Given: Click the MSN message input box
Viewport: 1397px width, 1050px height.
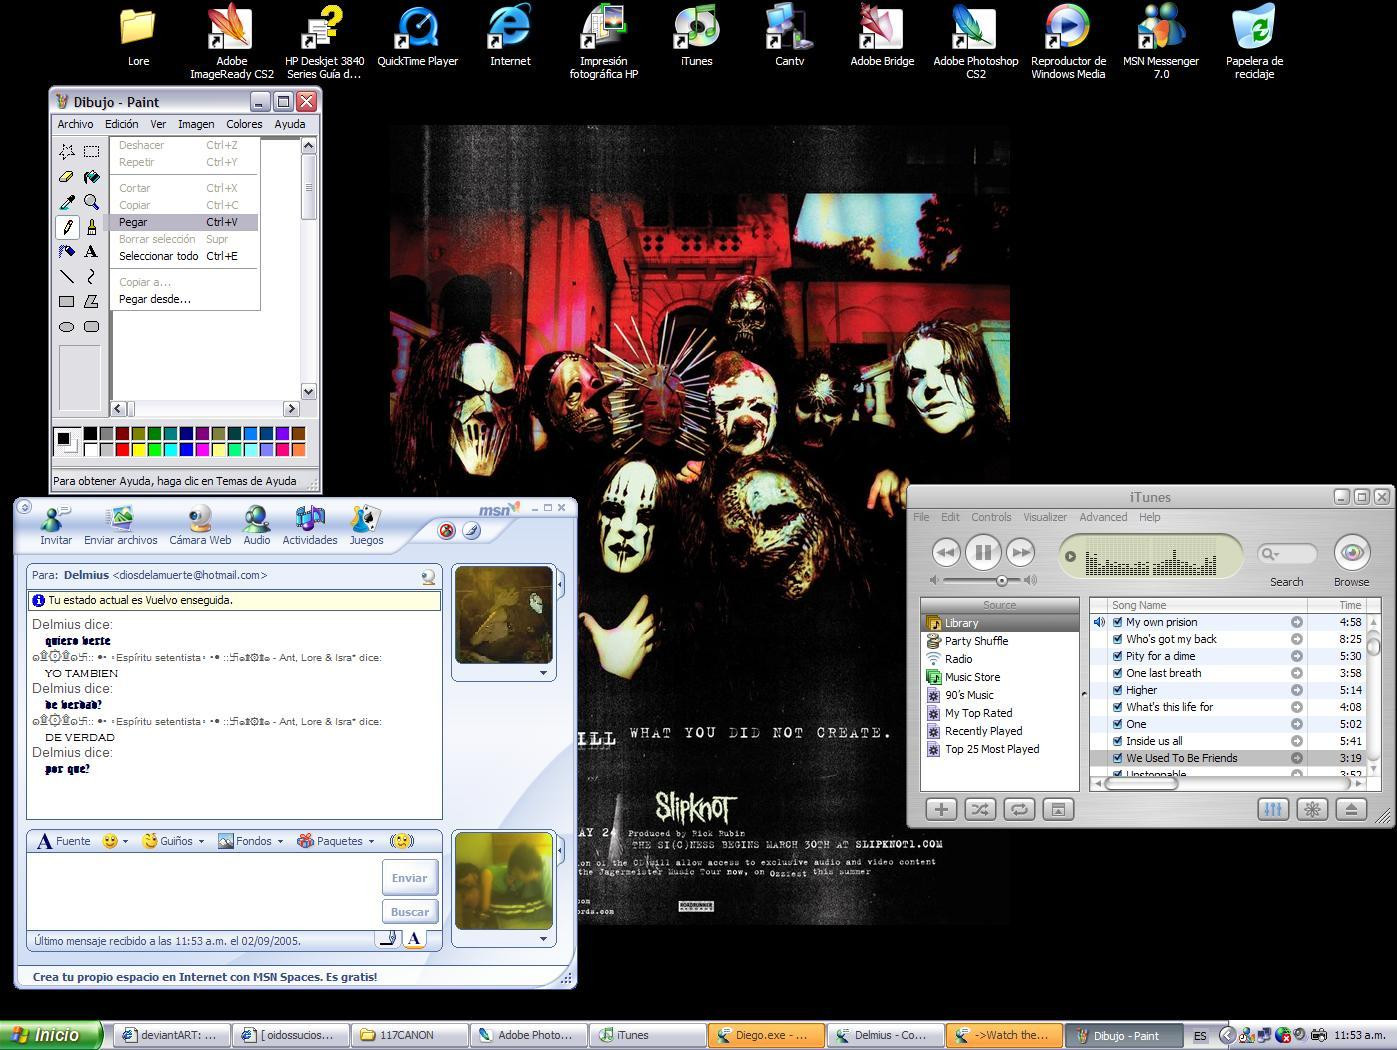Looking at the screenshot, I should (x=203, y=892).
